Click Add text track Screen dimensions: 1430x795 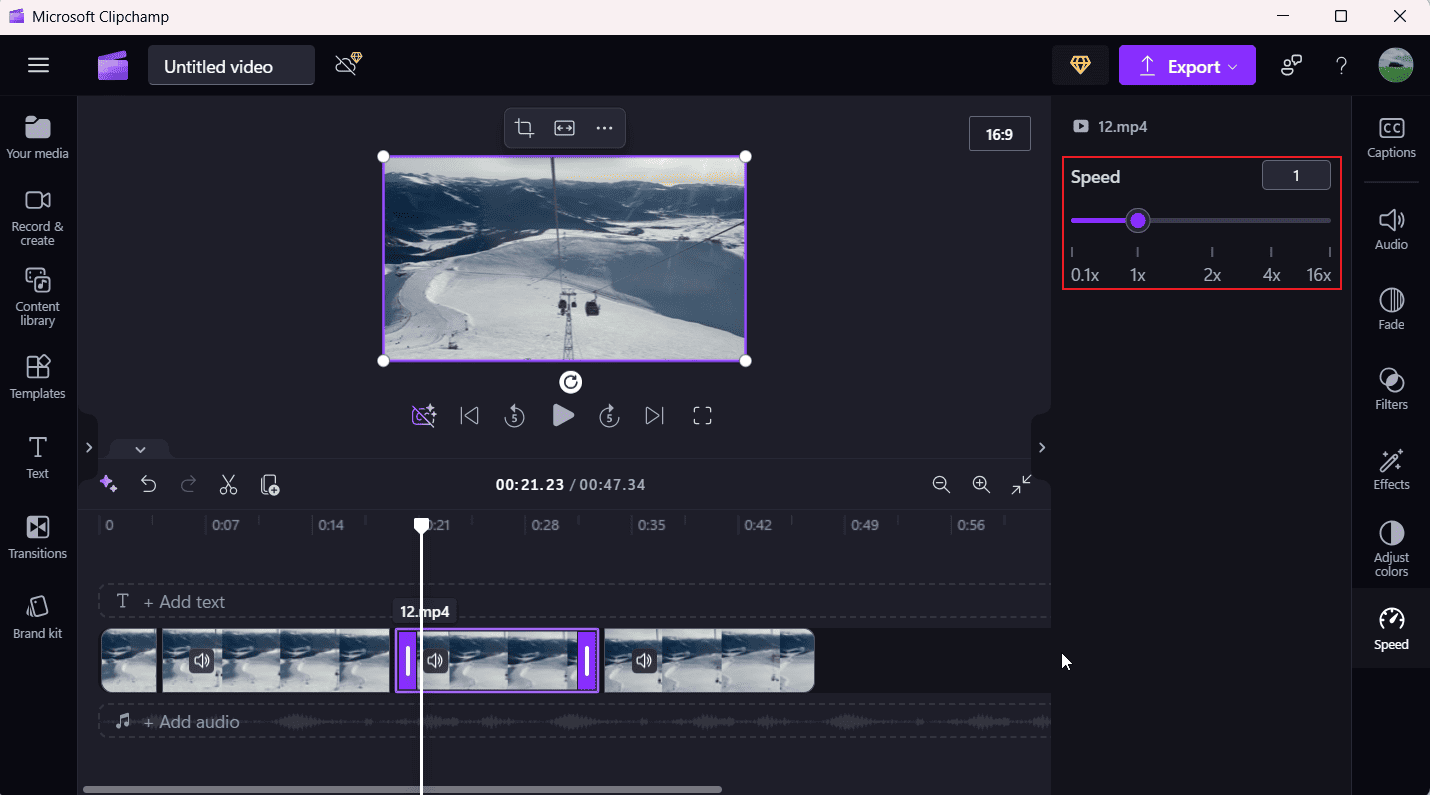(x=184, y=601)
